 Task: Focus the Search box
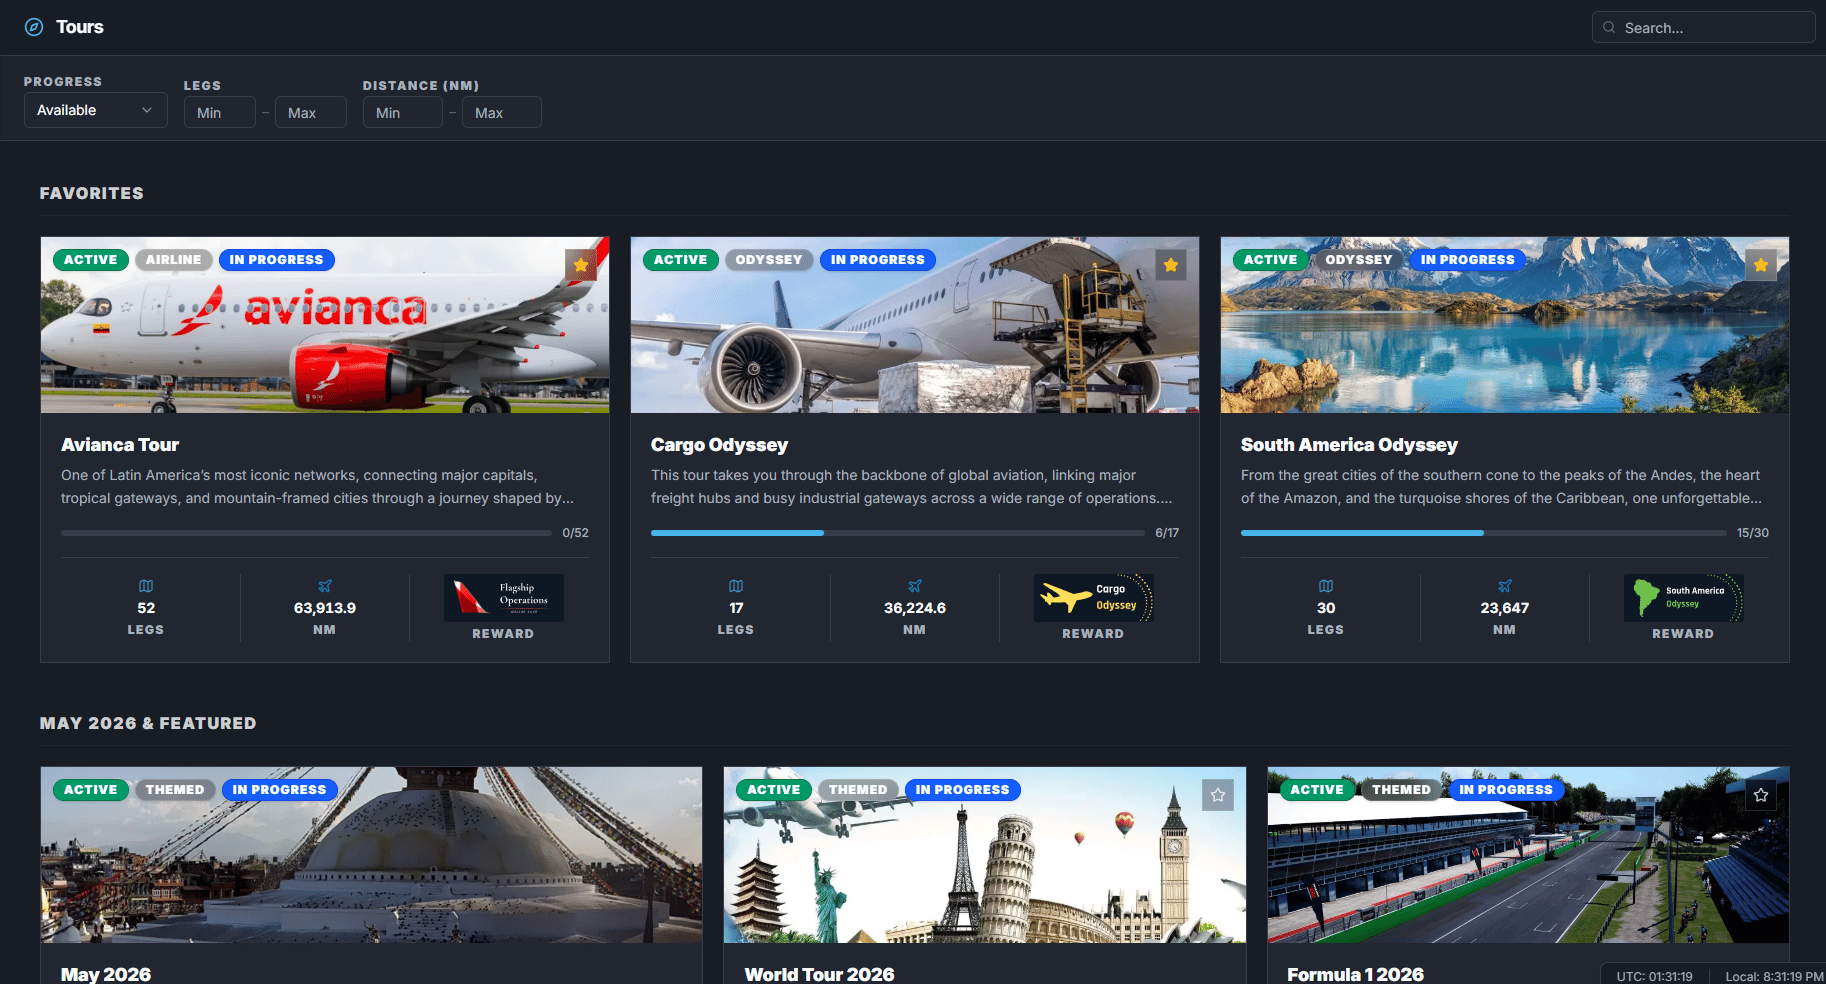click(1704, 27)
